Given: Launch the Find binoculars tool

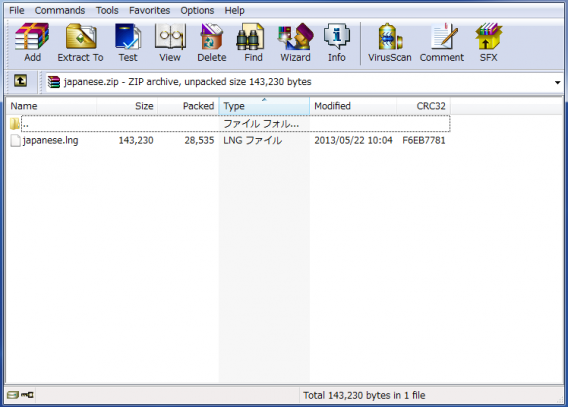Looking at the screenshot, I should [253, 42].
